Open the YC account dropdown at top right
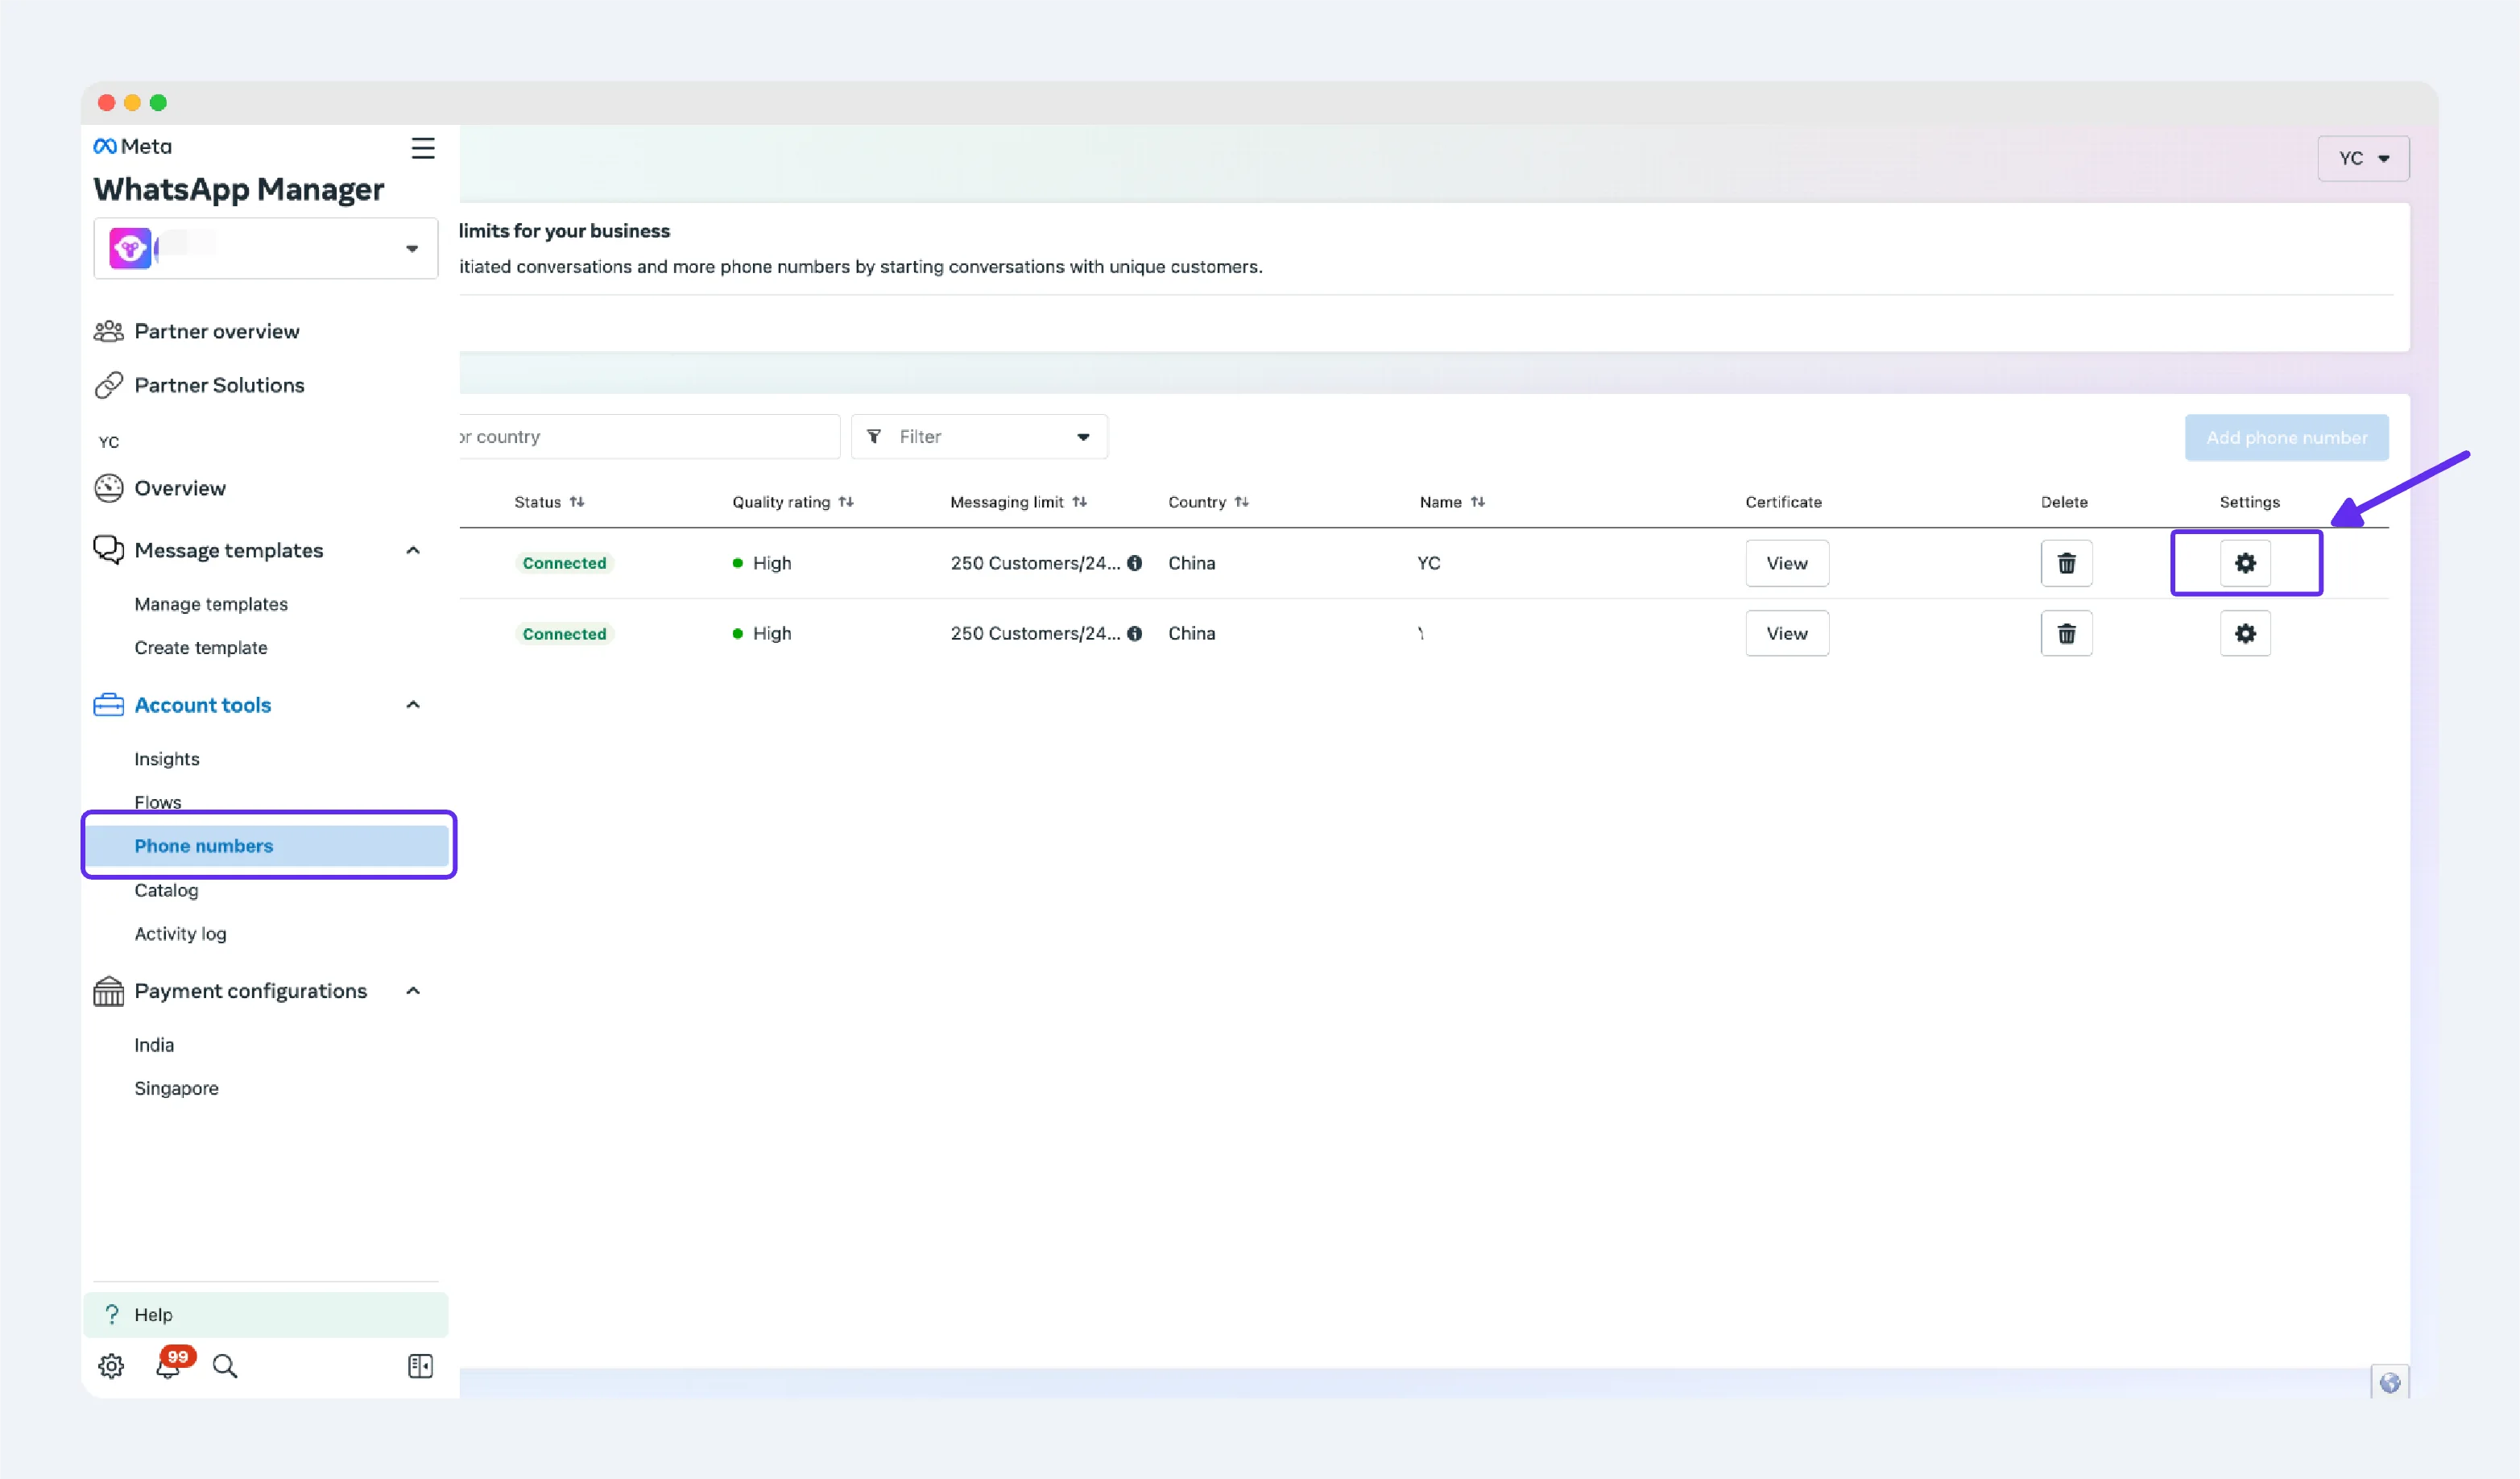 click(x=2363, y=158)
